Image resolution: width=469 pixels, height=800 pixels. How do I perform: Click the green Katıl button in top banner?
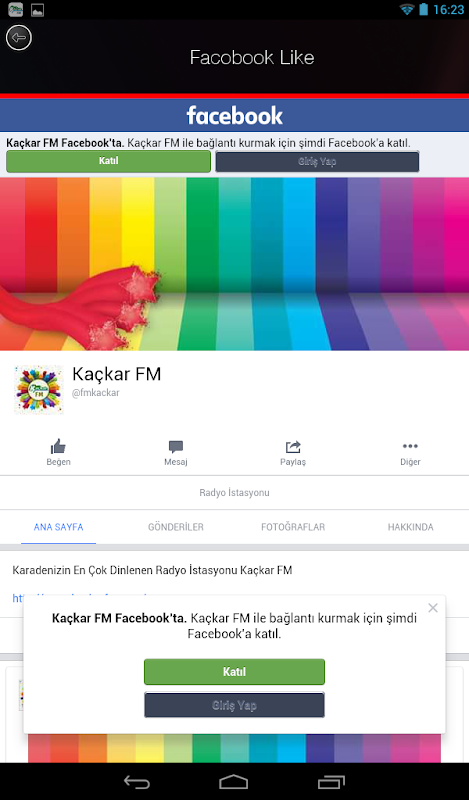108,161
